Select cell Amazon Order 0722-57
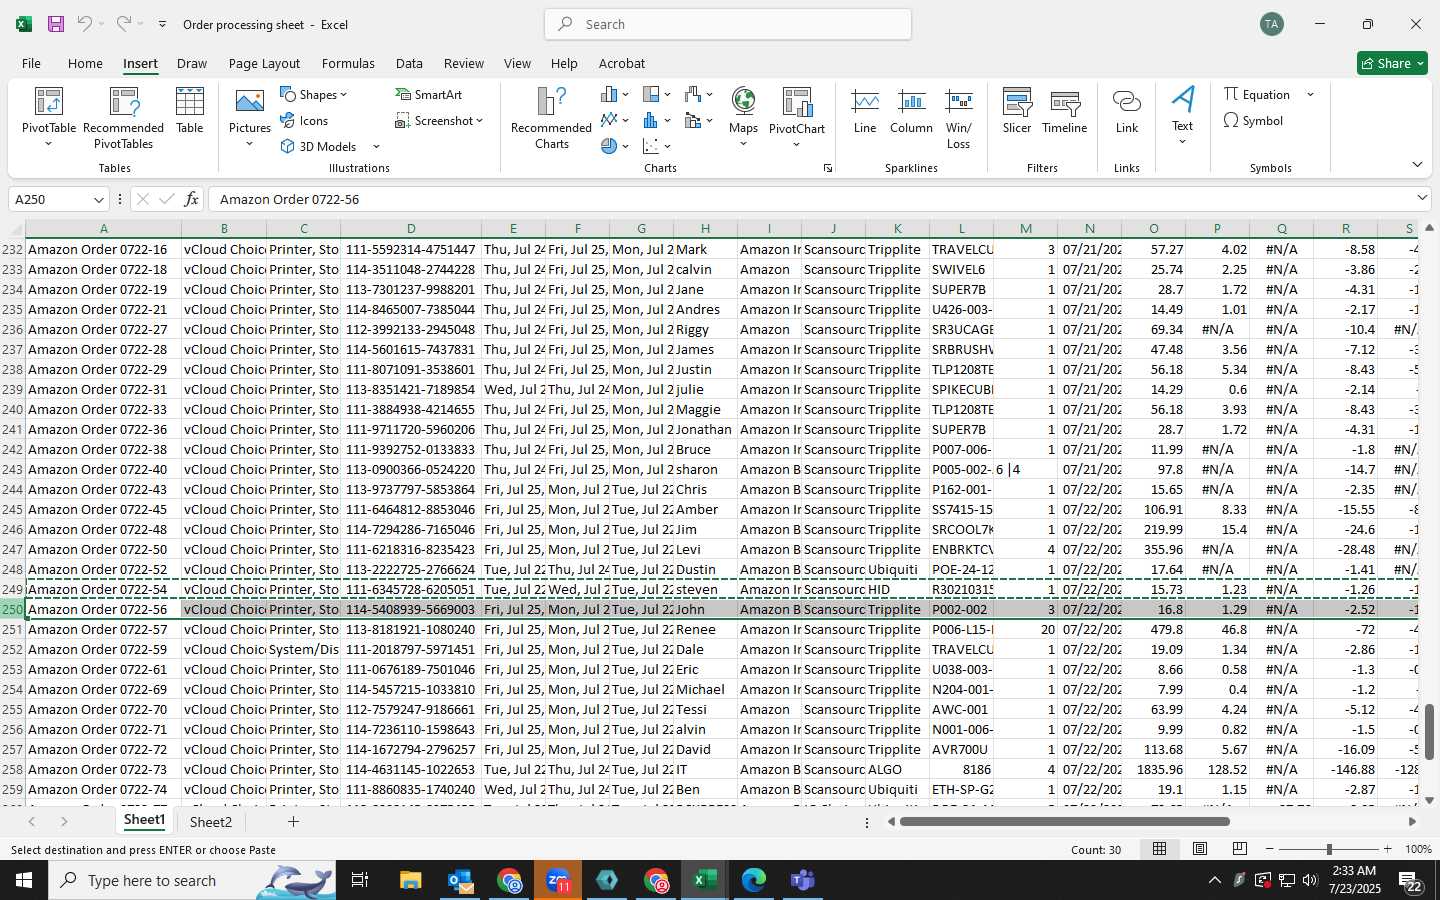1440x900 pixels. point(103,629)
